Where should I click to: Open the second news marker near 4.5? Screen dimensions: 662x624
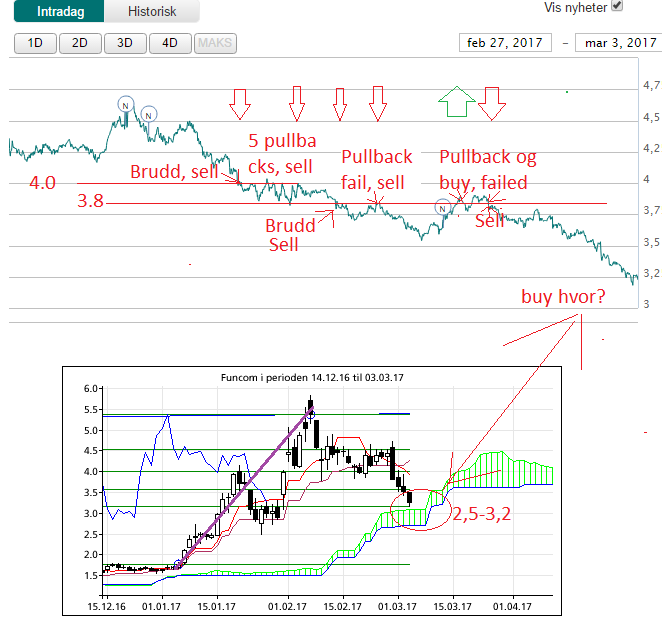pyautogui.click(x=148, y=114)
